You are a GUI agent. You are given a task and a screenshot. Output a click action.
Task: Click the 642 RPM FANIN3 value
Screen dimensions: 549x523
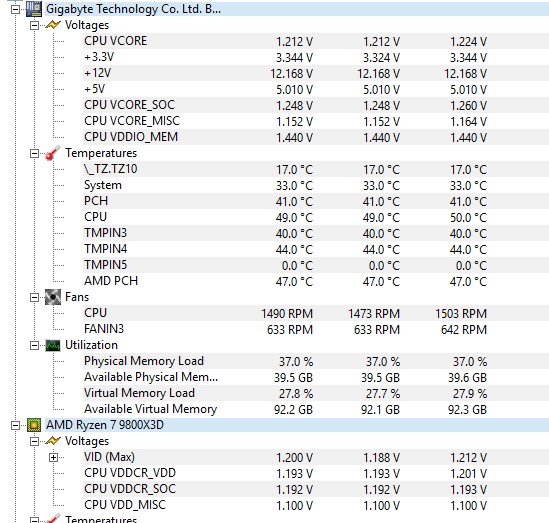tap(464, 330)
